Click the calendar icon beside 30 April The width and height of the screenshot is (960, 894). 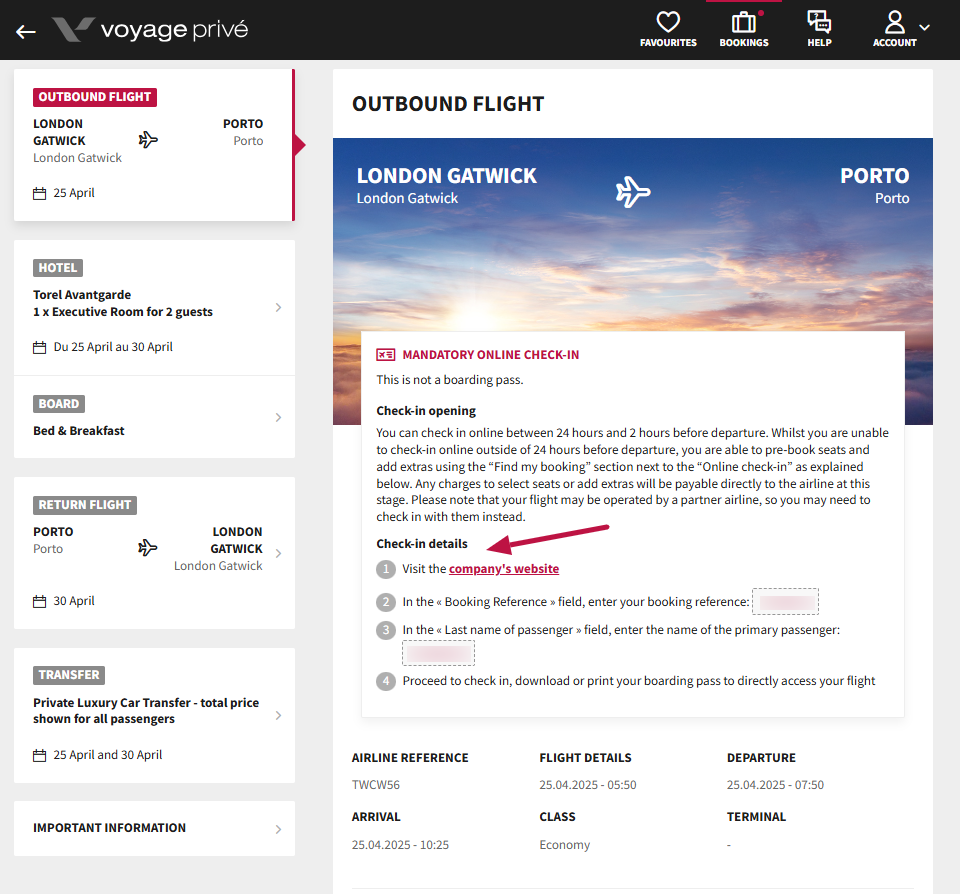[40, 602]
